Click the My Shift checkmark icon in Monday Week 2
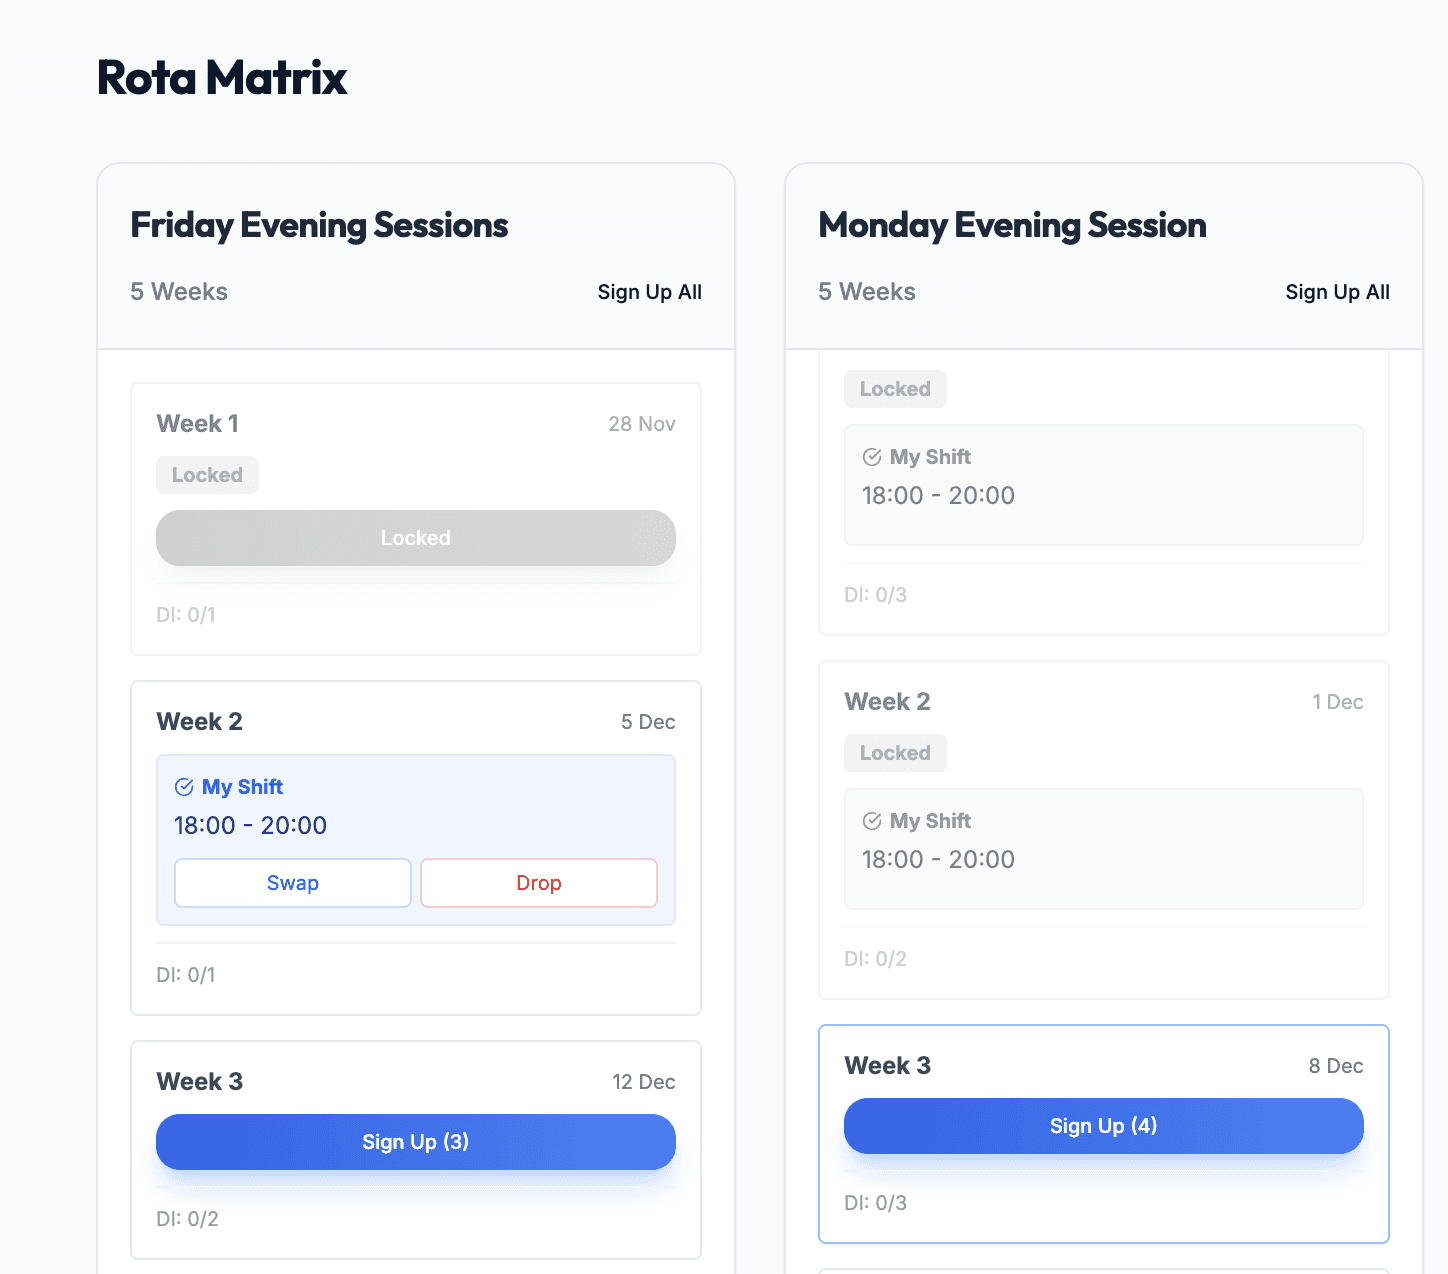 click(x=871, y=821)
